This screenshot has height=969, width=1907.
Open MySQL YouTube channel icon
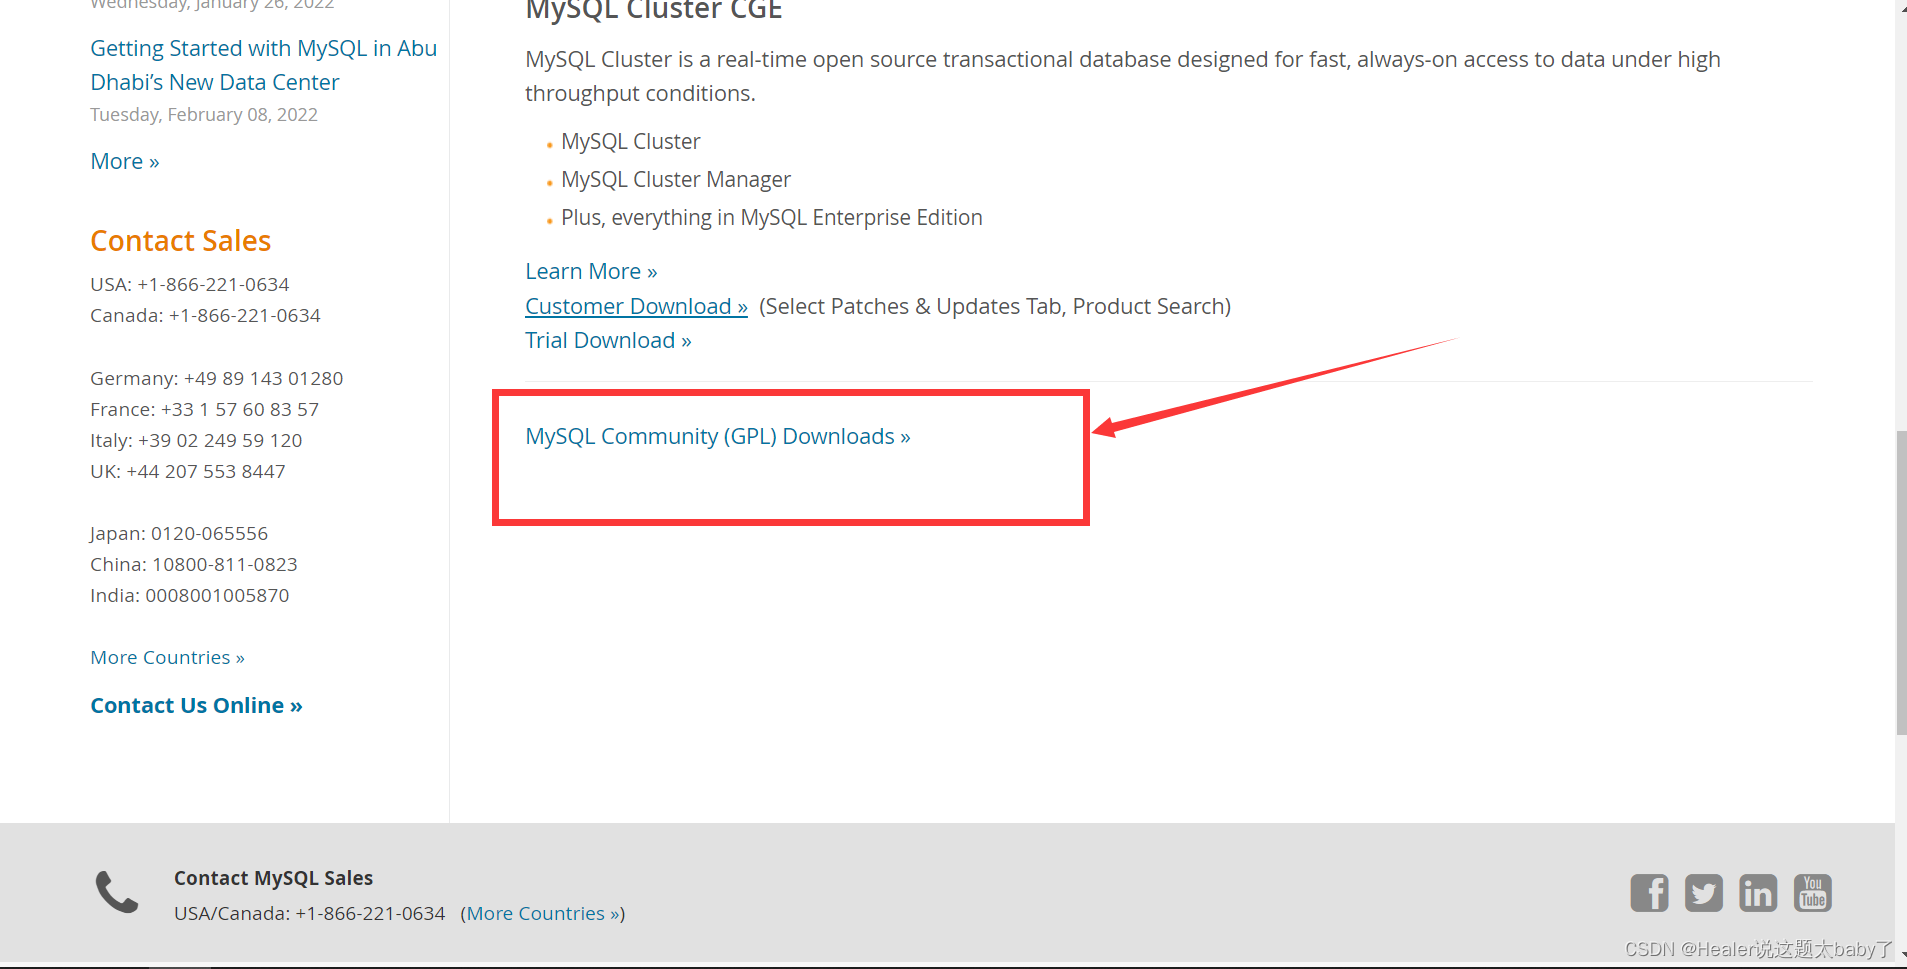(x=1813, y=893)
